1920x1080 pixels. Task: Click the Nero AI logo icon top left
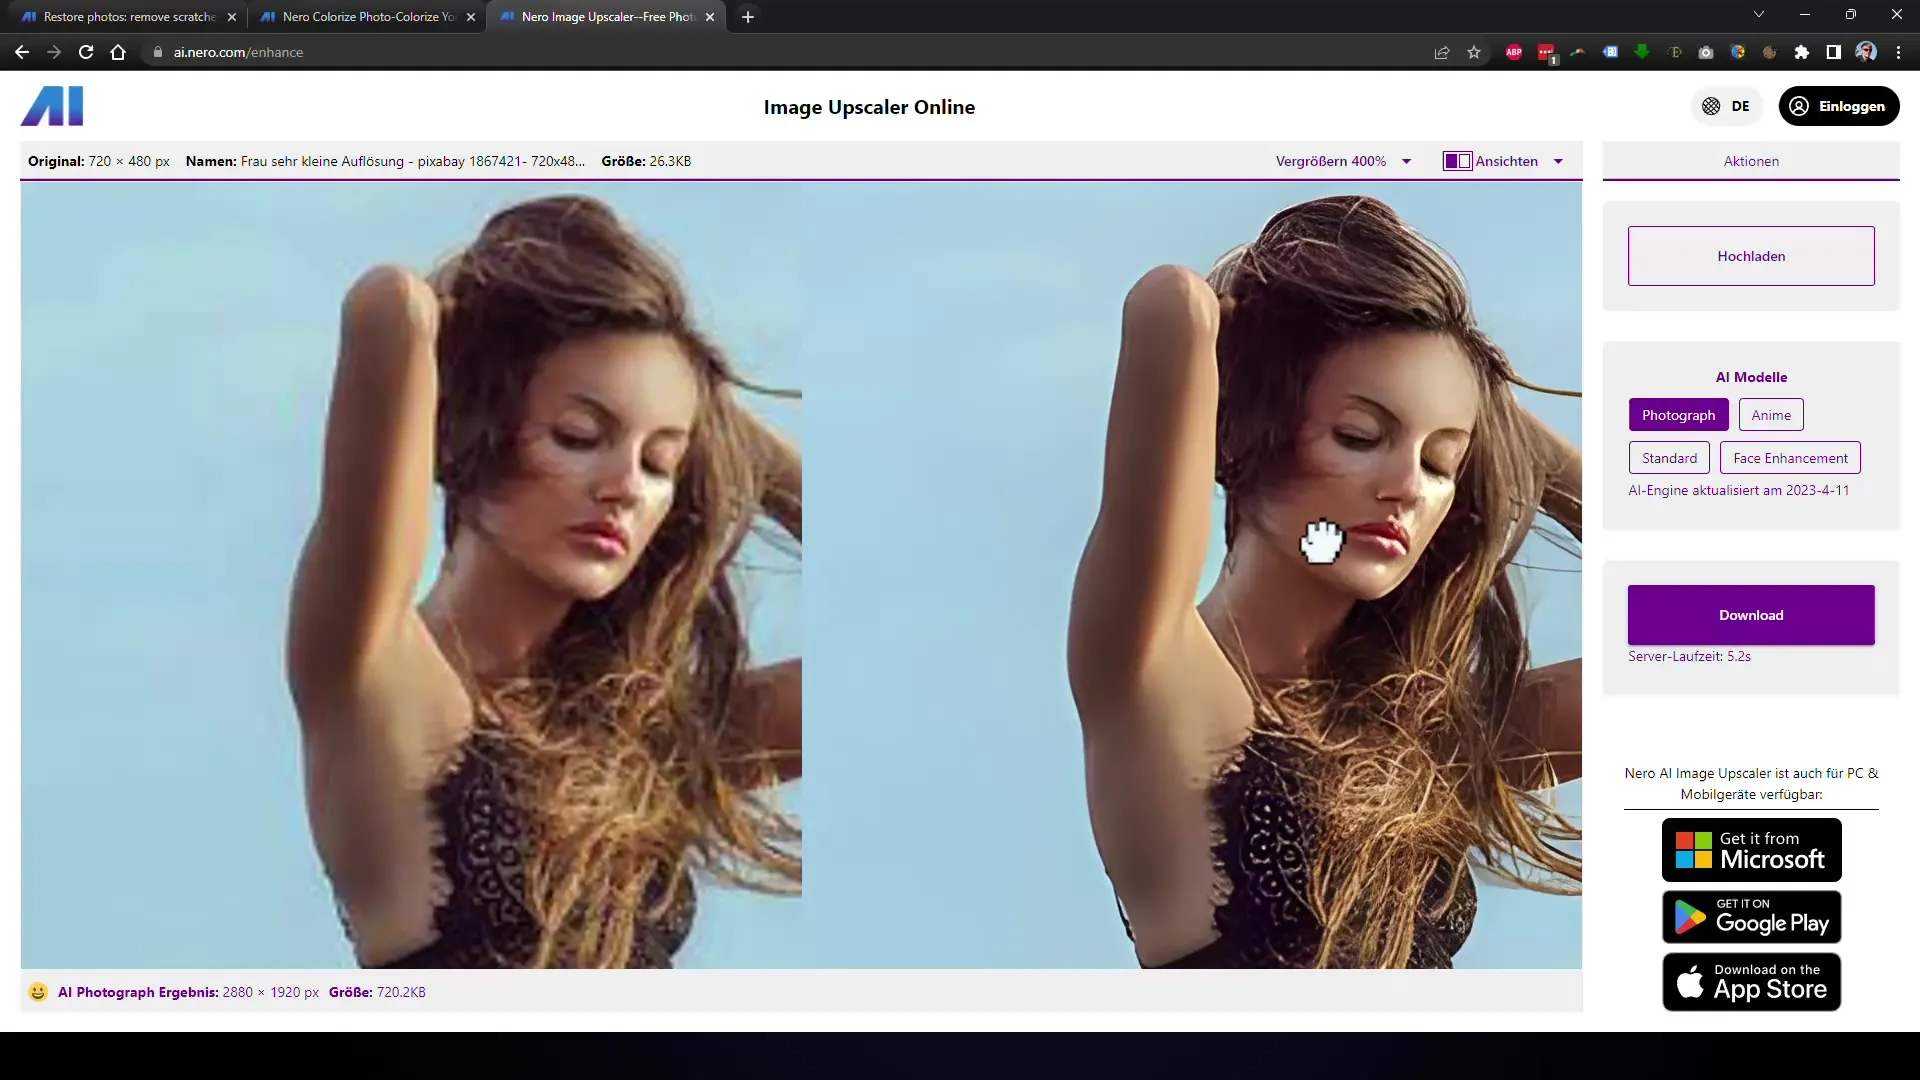(51, 105)
